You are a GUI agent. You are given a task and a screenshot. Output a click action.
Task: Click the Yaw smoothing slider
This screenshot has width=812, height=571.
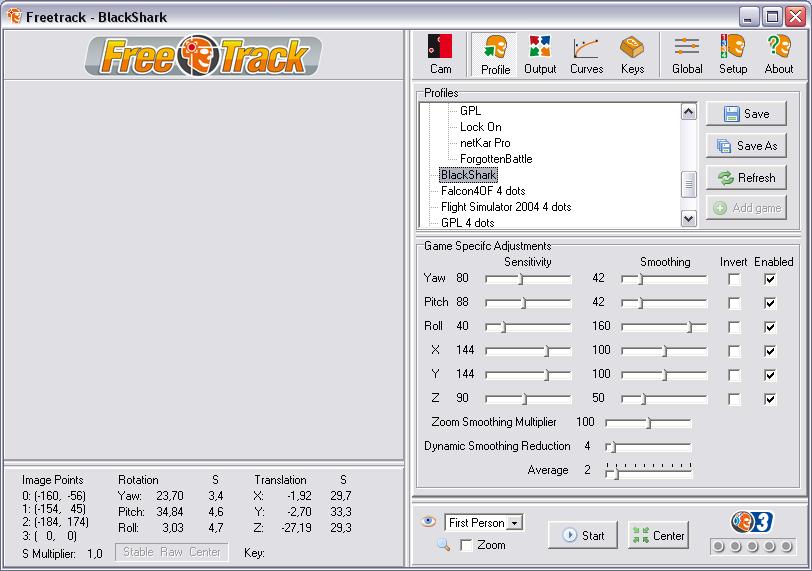pos(664,279)
